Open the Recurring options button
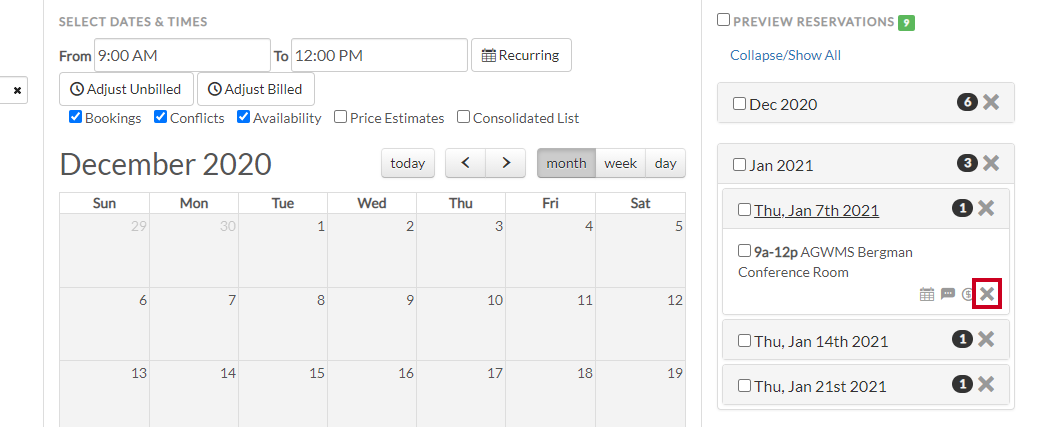This screenshot has height=427, width=1050. pyautogui.click(x=521, y=55)
